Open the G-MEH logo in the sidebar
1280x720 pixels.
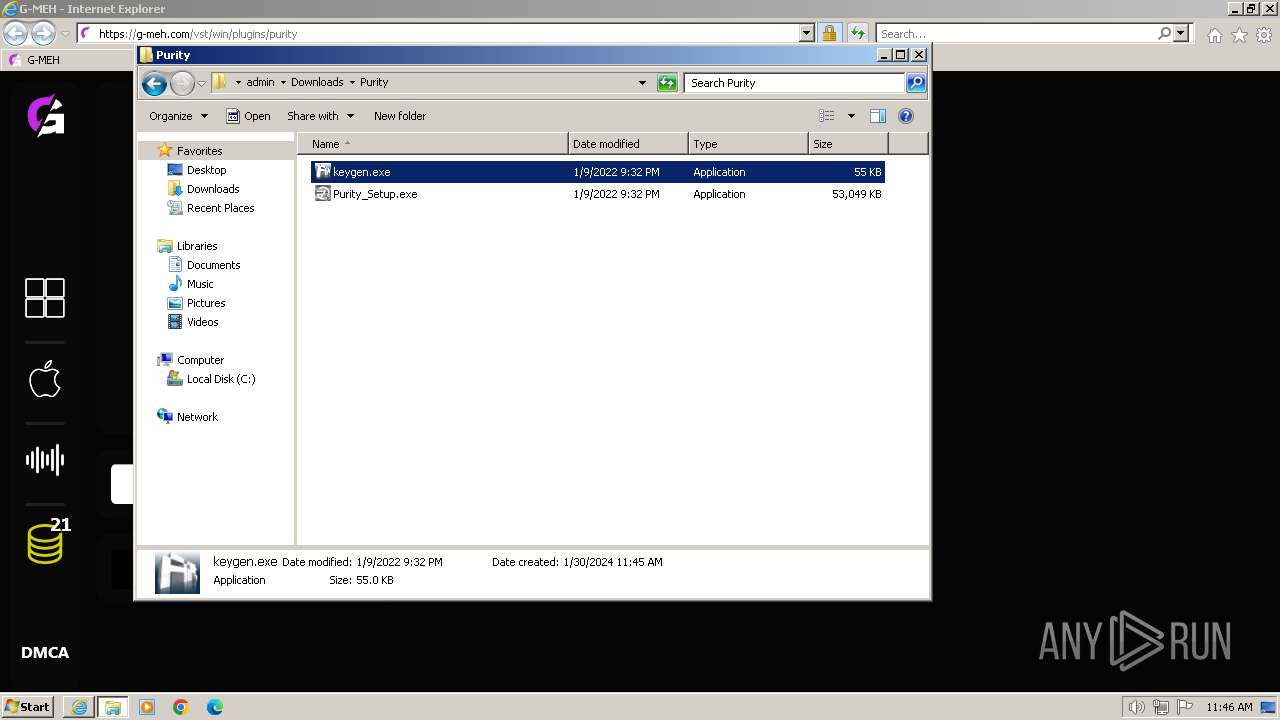pyautogui.click(x=45, y=115)
